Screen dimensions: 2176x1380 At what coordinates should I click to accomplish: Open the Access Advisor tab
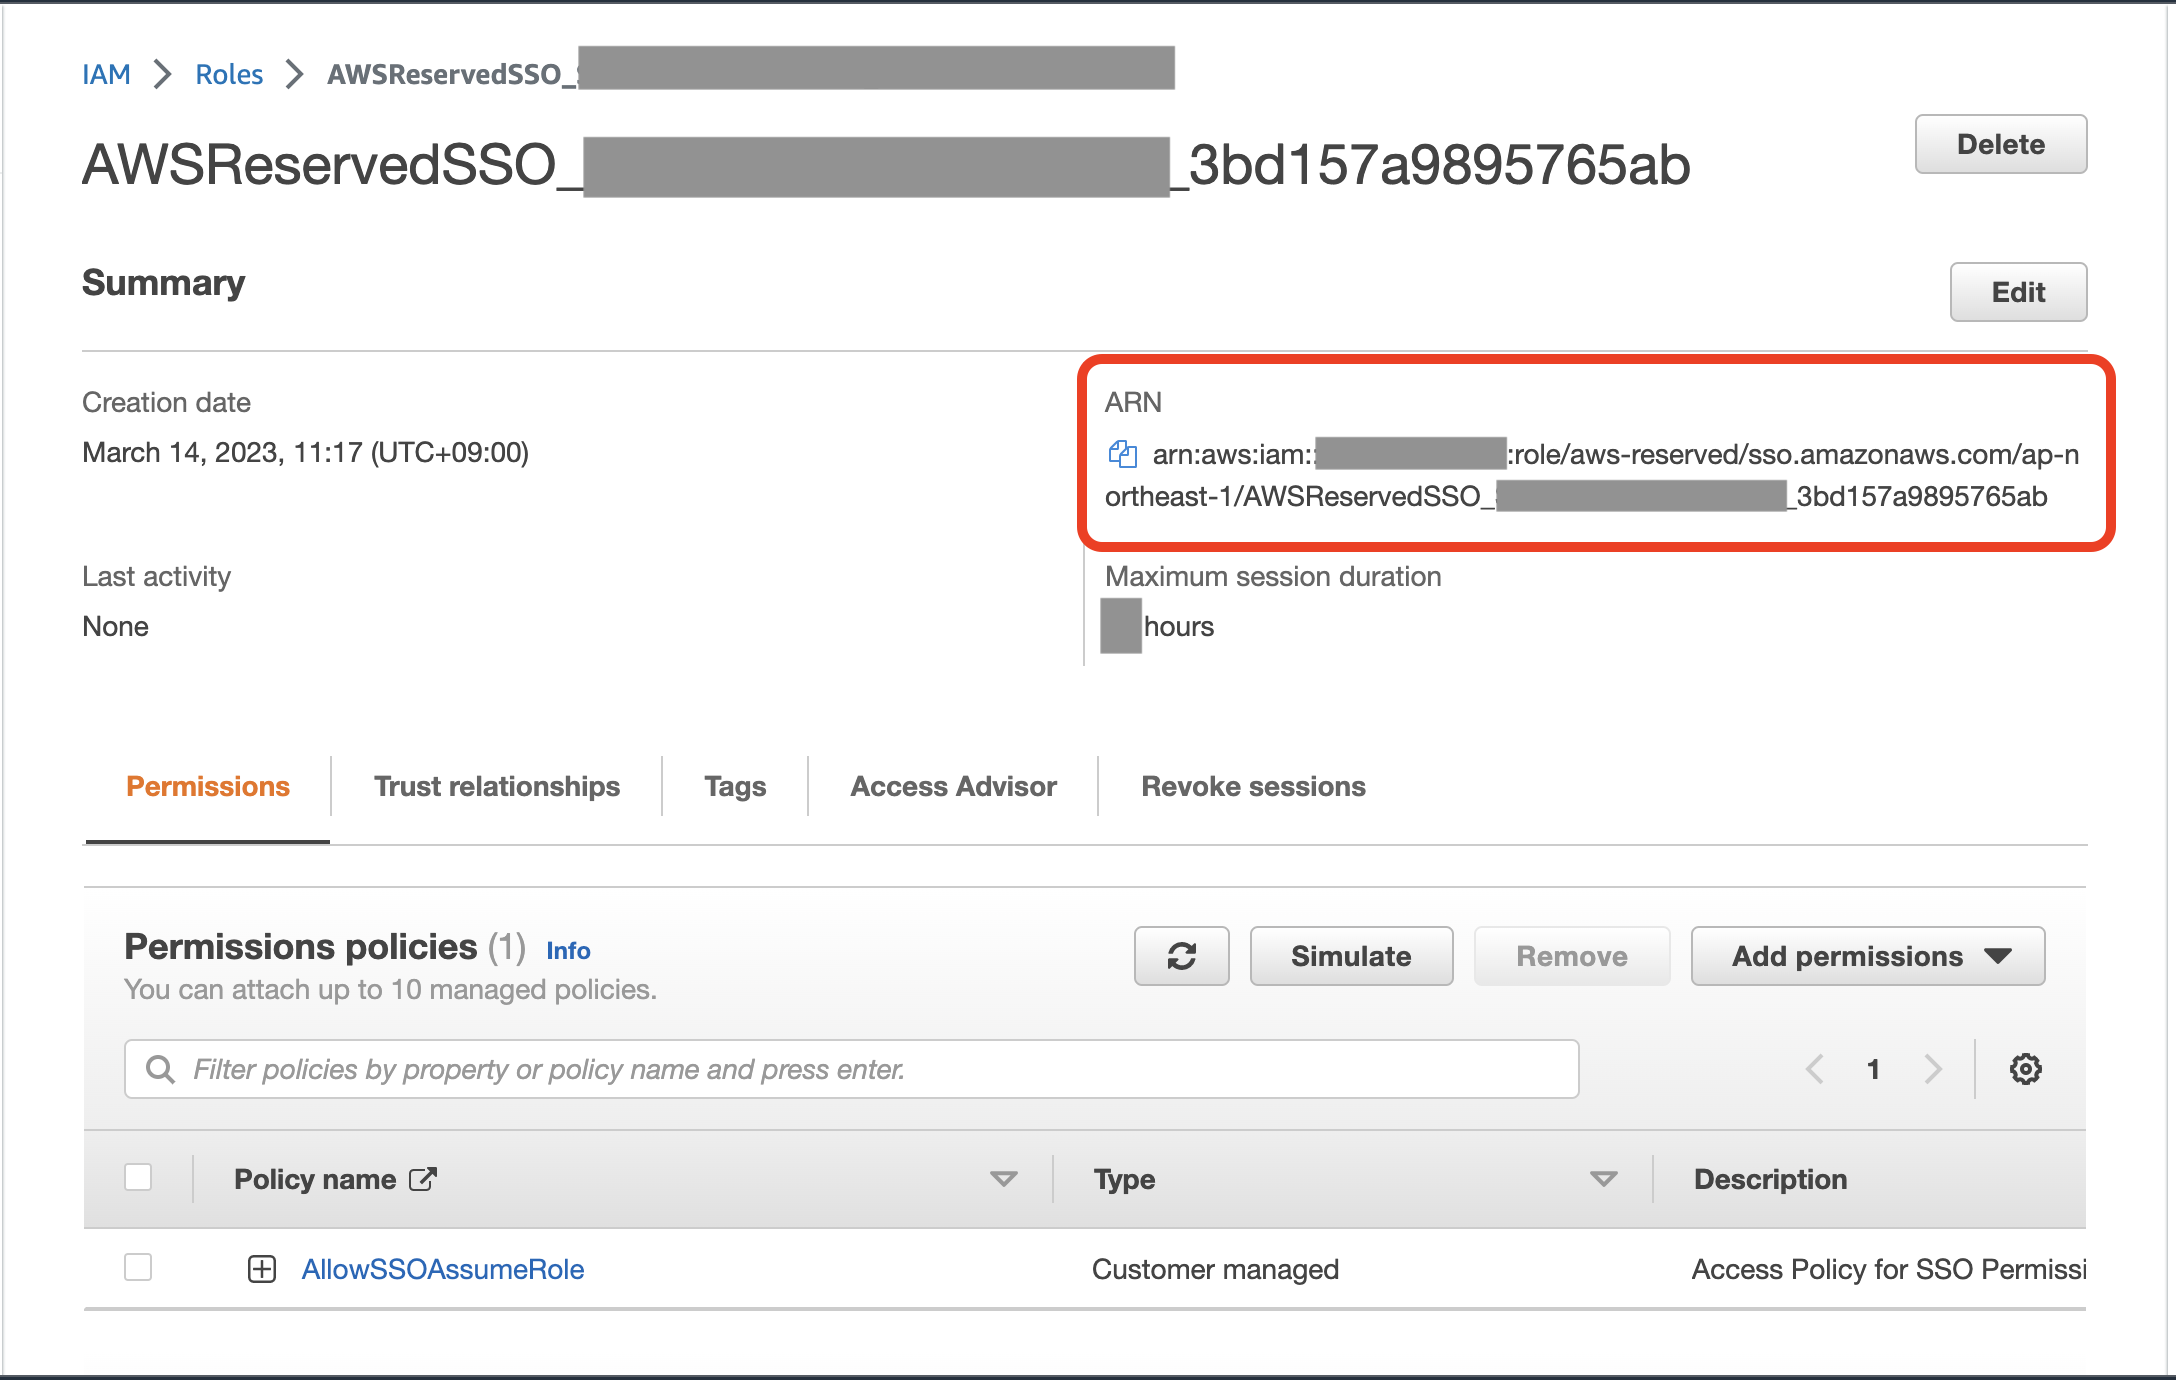pos(952,786)
